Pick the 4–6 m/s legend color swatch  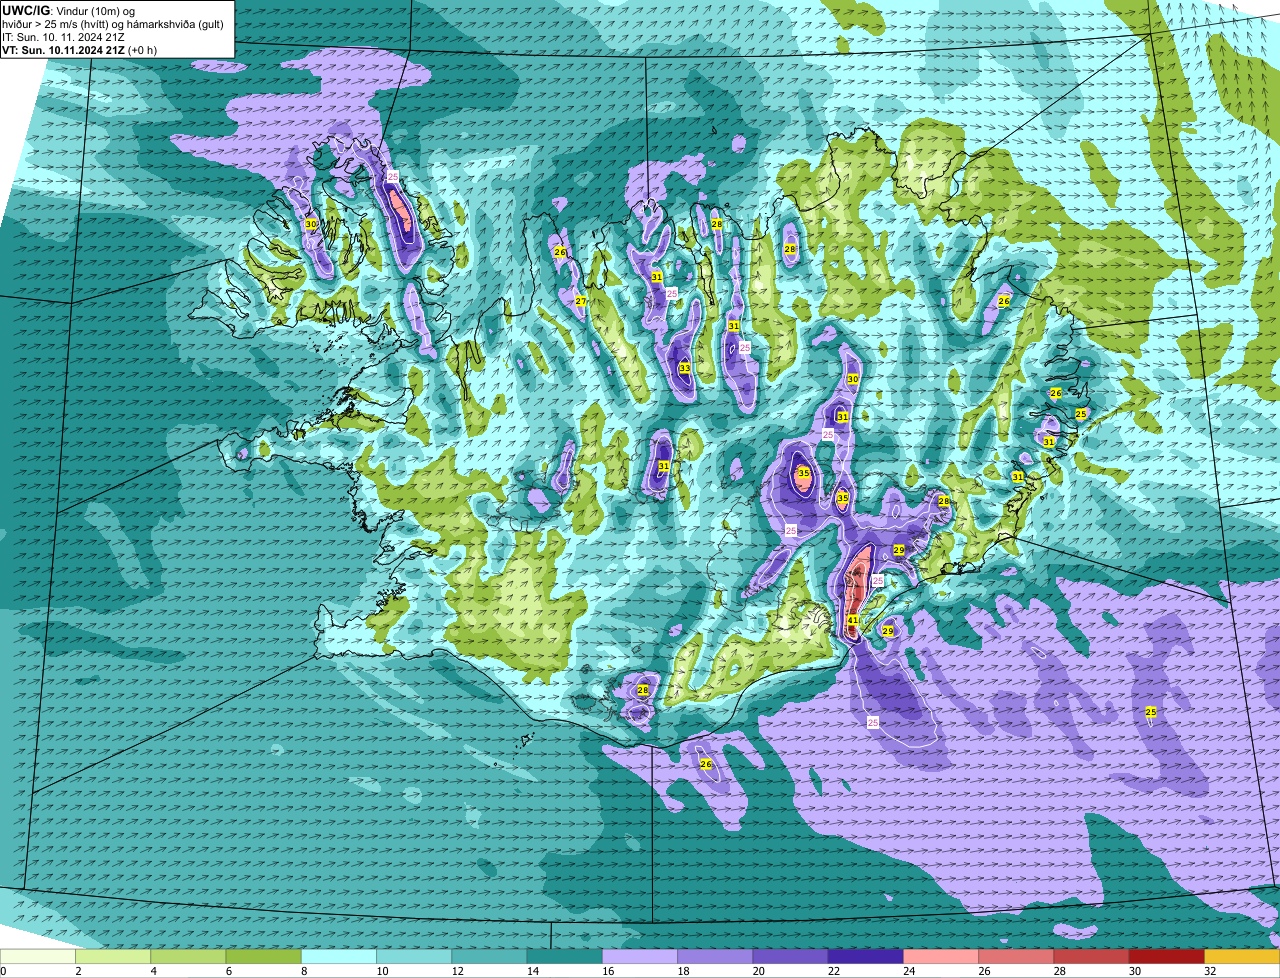[x=188, y=956]
